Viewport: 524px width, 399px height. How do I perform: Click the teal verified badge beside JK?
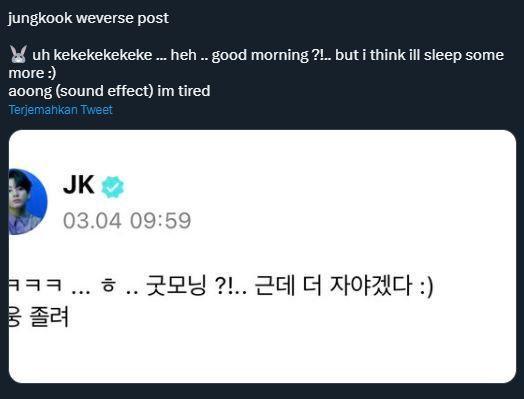click(113, 187)
